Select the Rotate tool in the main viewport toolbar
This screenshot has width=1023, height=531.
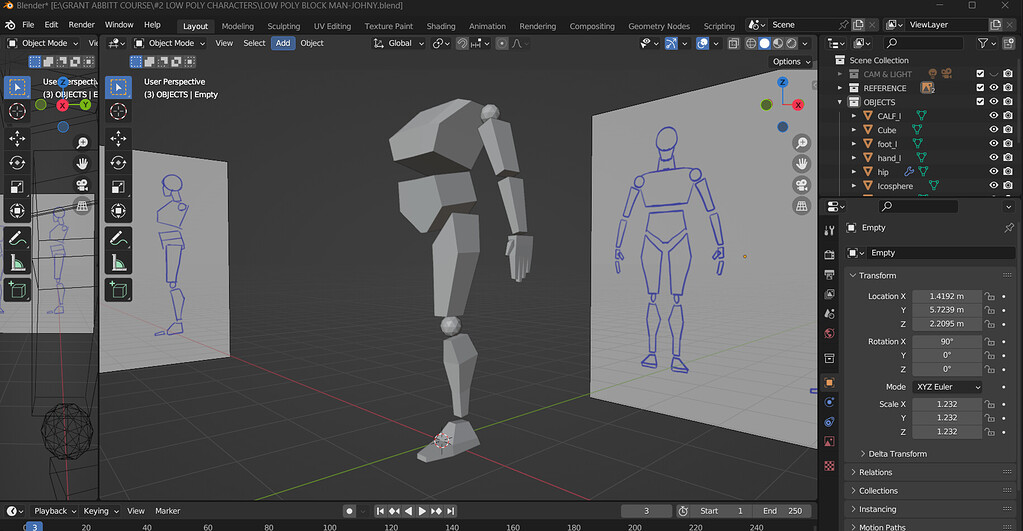pyautogui.click(x=118, y=162)
